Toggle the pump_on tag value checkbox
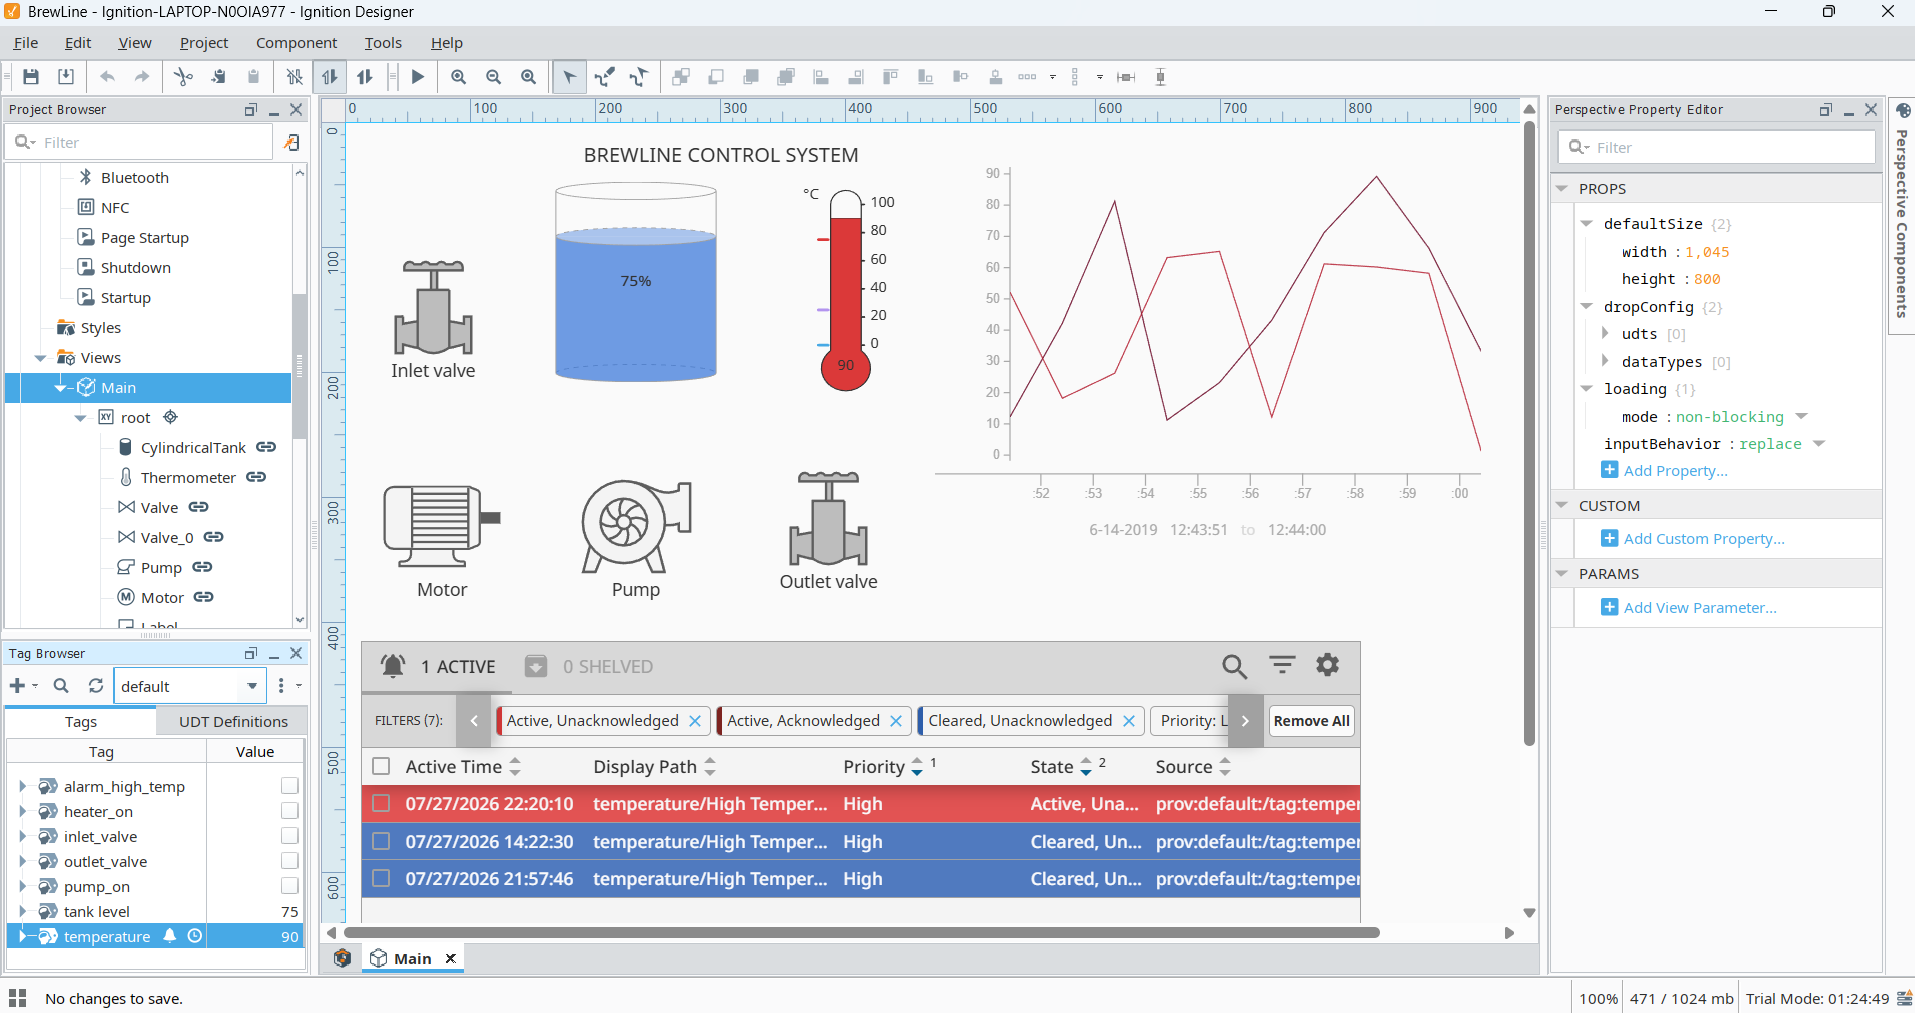Screen dimensions: 1915x1013 tap(290, 886)
